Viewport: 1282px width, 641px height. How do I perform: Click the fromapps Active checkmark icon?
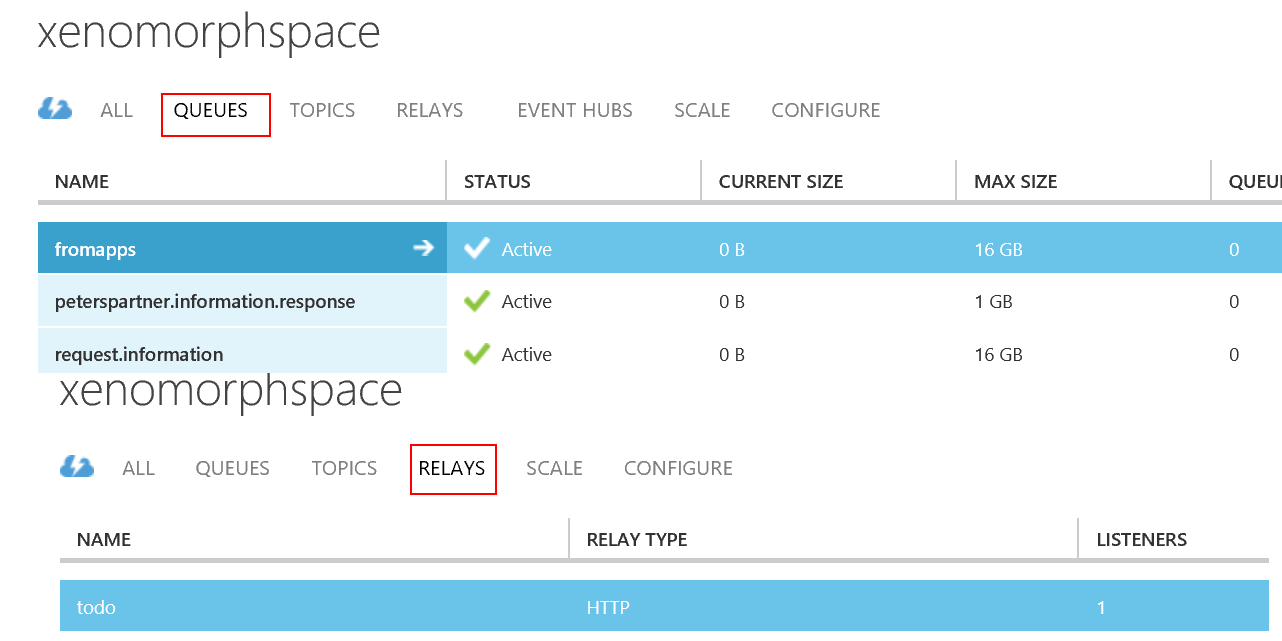pyautogui.click(x=478, y=249)
